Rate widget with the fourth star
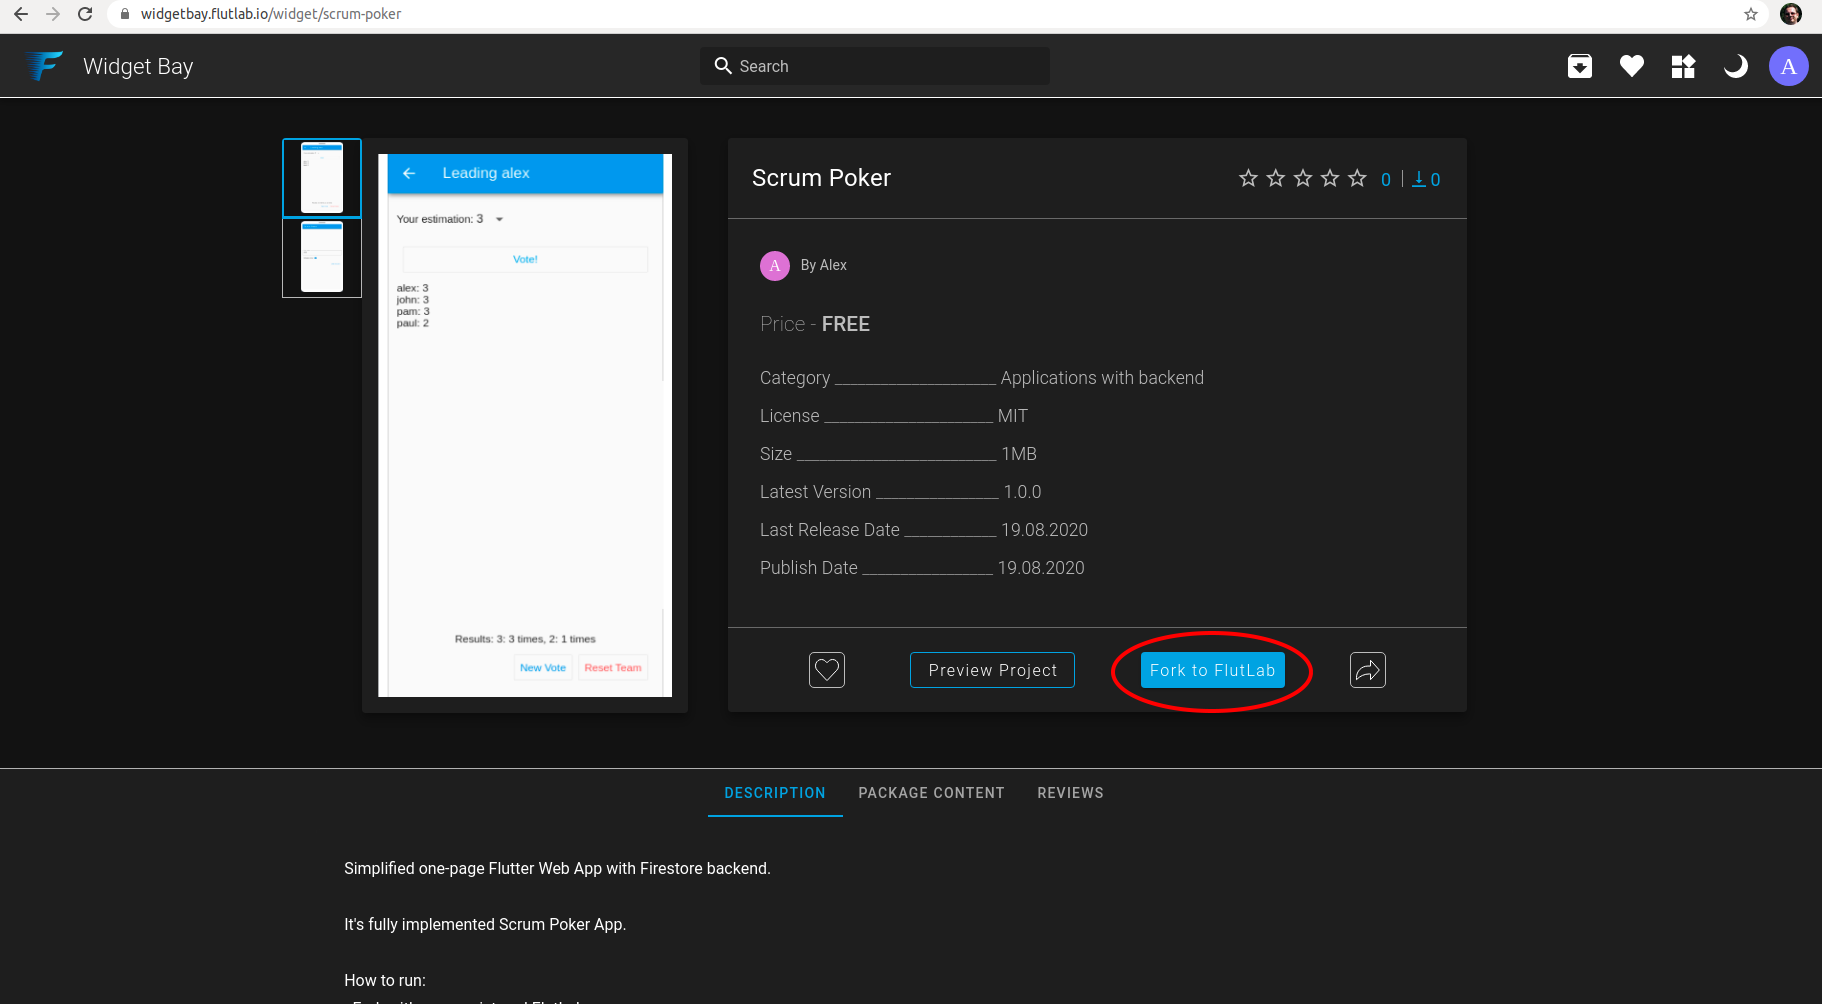 1330,178
